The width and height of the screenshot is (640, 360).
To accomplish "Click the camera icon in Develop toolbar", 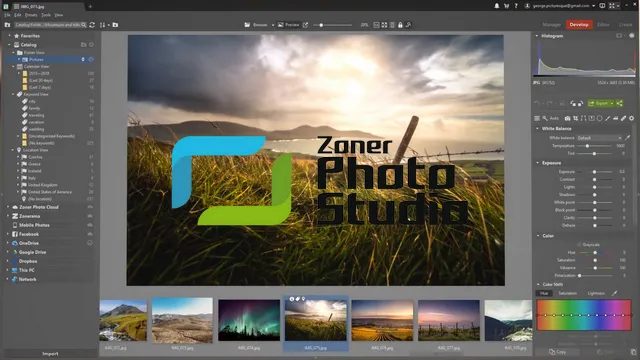I will click(567, 118).
